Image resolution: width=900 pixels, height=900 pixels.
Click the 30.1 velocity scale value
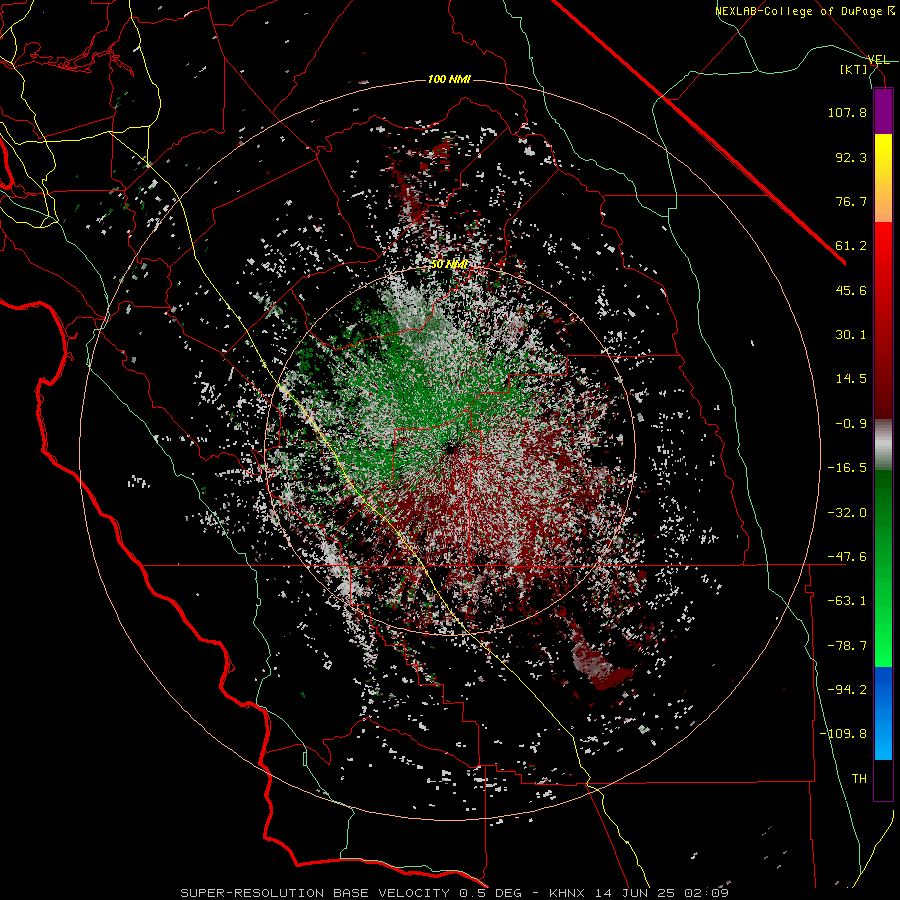pos(851,334)
